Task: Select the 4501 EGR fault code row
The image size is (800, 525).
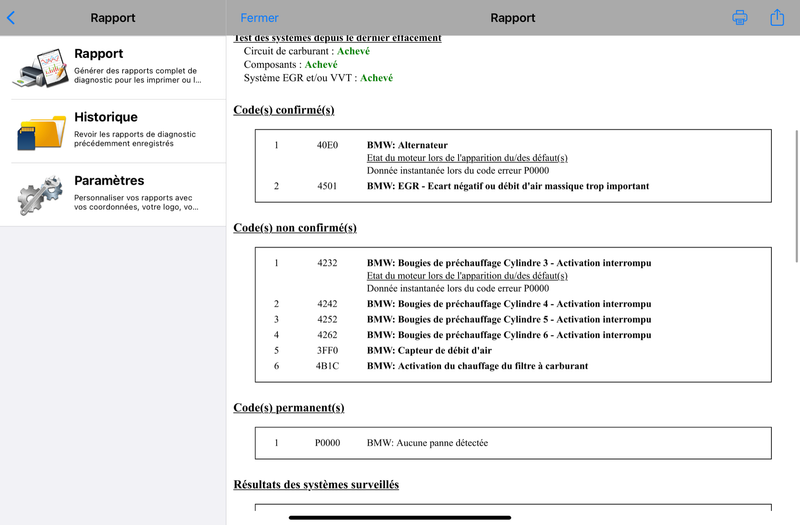Action: click(x=513, y=186)
